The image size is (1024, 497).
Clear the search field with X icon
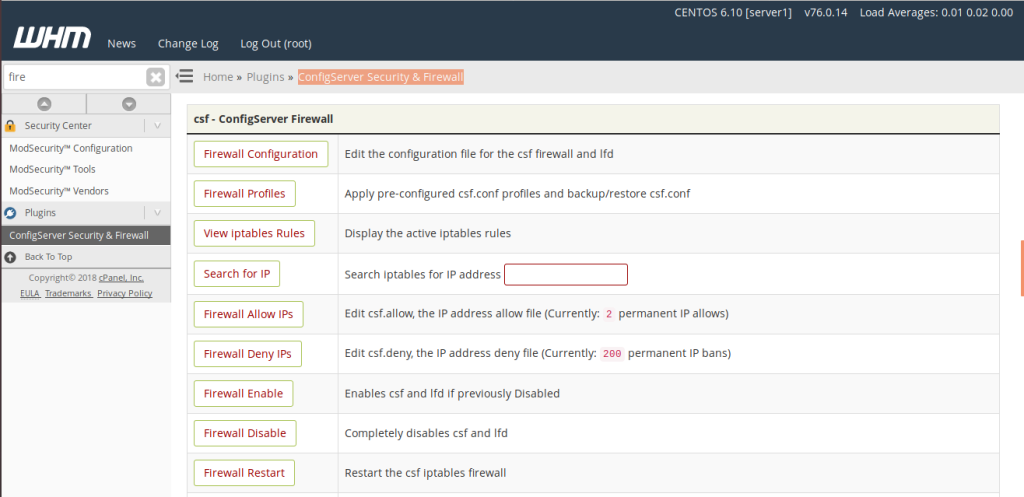click(155, 77)
